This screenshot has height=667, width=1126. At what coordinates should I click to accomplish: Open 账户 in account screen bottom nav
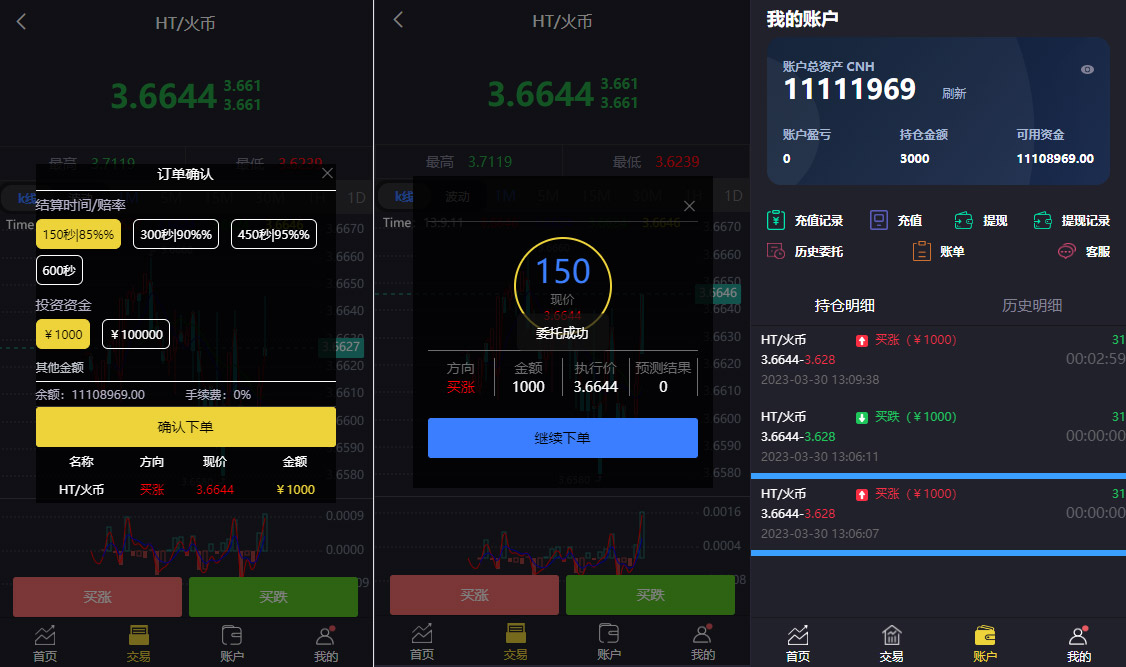pyautogui.click(x=985, y=644)
